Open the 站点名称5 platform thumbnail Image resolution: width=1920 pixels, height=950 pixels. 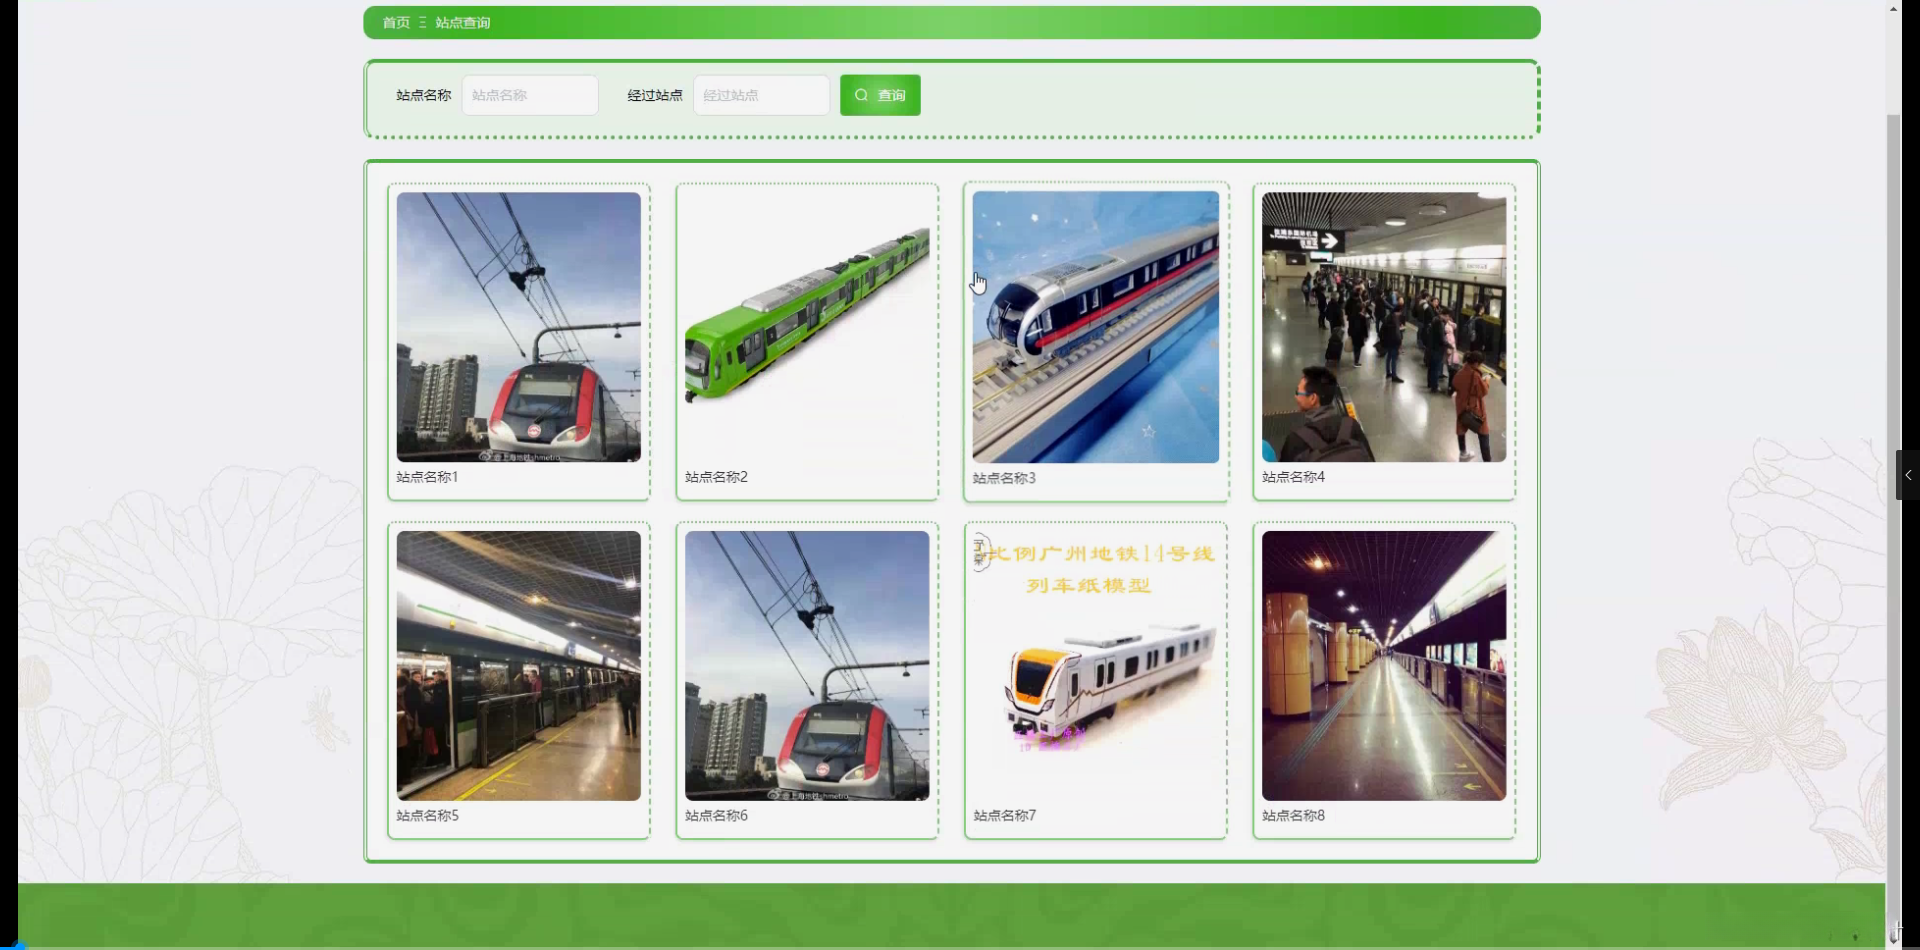(x=519, y=666)
